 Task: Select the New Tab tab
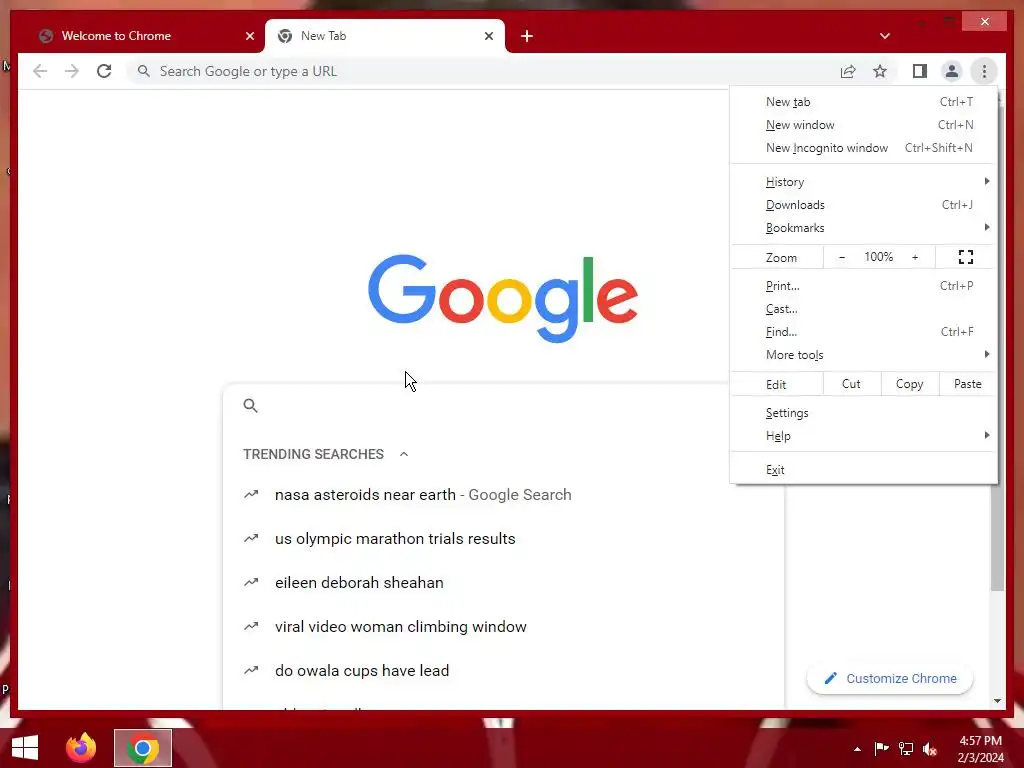(x=385, y=37)
